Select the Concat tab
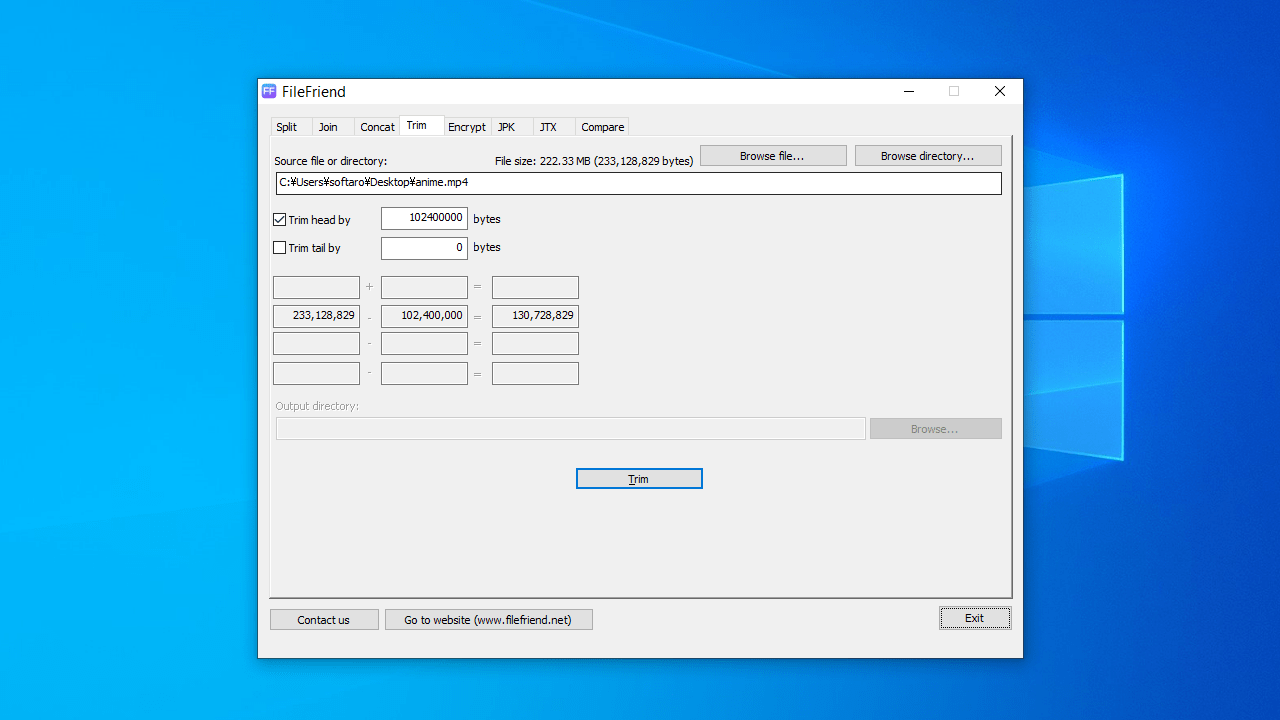This screenshot has width=1280, height=720. pyautogui.click(x=377, y=127)
